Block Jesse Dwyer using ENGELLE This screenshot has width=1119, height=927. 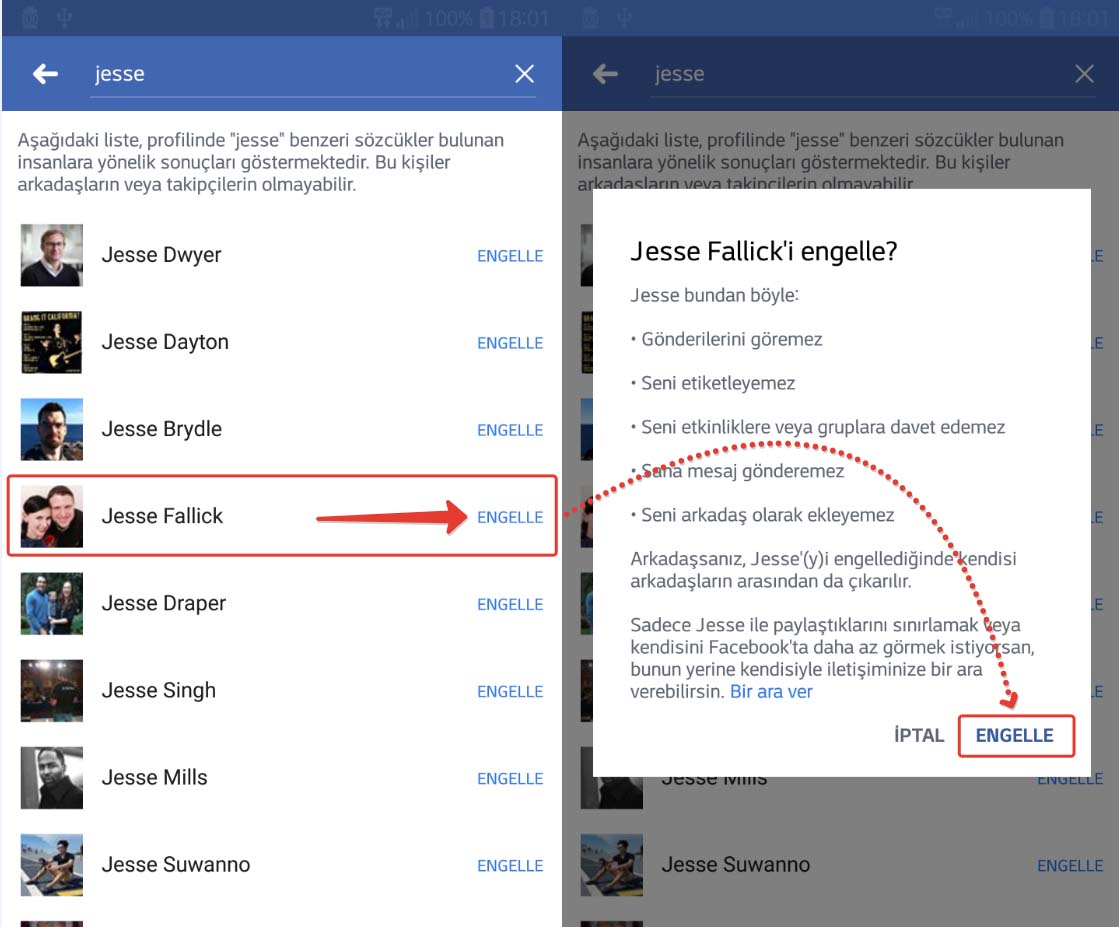(x=510, y=256)
